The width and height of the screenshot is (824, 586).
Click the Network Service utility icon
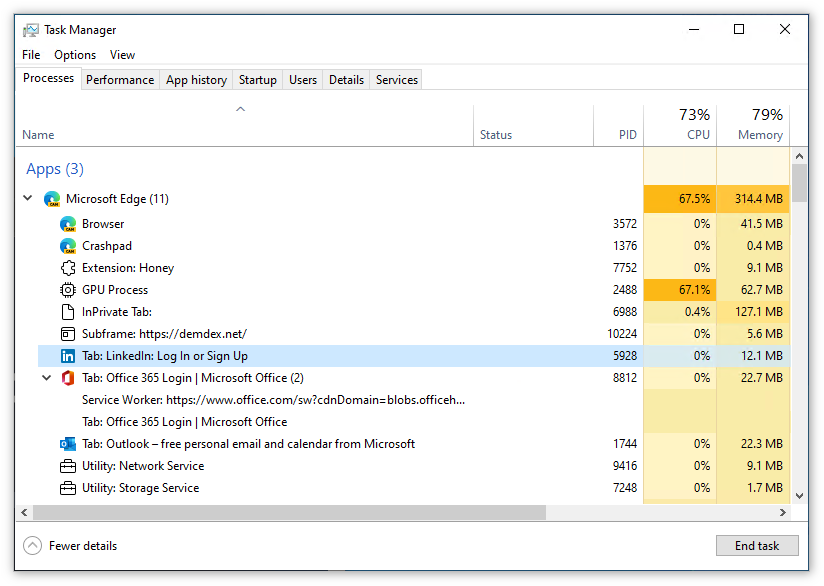[68, 466]
